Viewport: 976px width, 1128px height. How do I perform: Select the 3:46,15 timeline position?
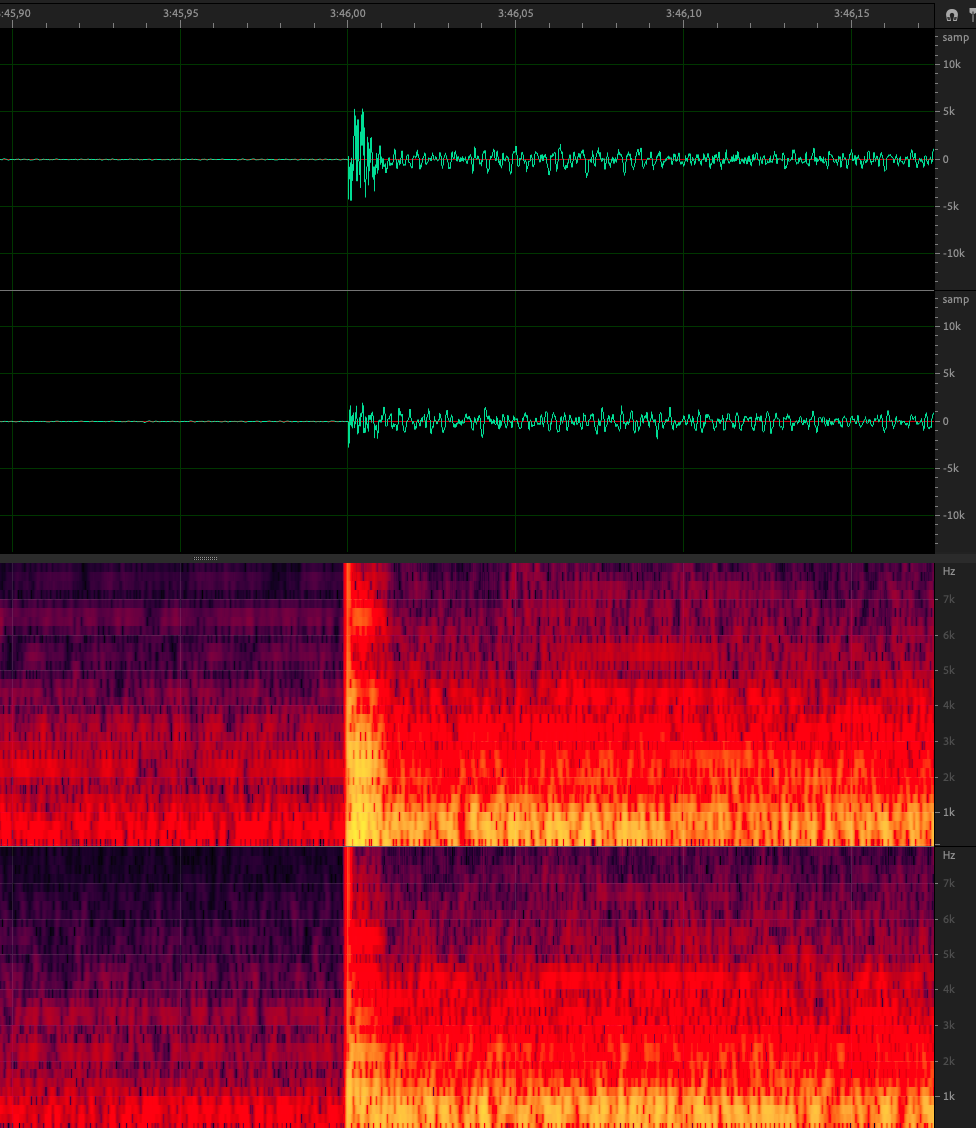tap(851, 13)
